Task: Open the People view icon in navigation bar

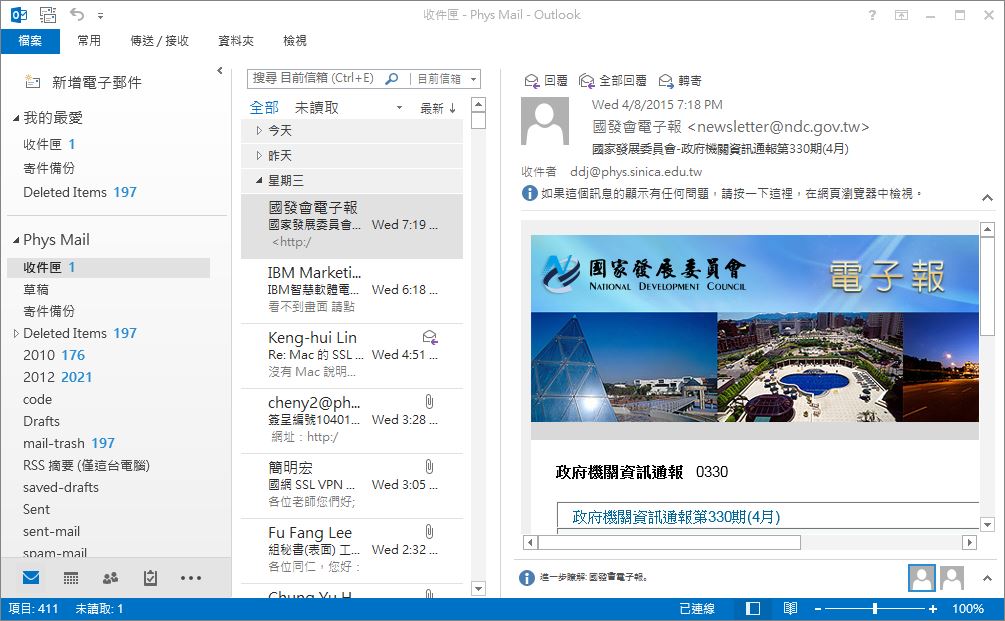Action: pos(110,578)
